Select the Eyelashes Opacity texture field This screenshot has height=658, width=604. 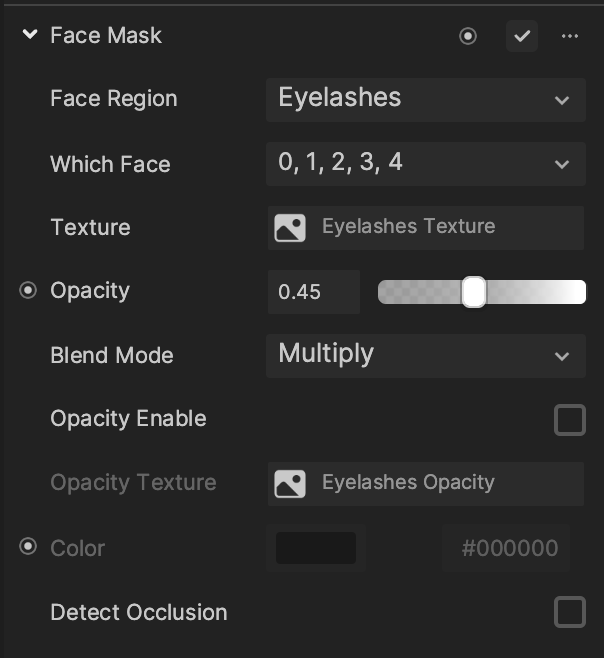pos(426,484)
